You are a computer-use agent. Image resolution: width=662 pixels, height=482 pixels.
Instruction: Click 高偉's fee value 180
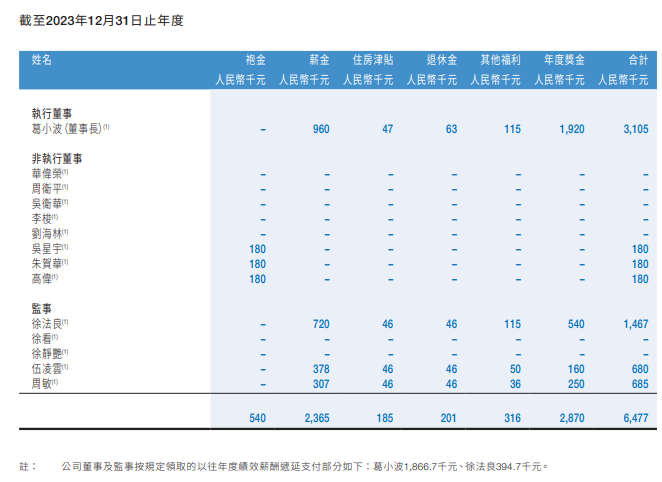coord(257,279)
